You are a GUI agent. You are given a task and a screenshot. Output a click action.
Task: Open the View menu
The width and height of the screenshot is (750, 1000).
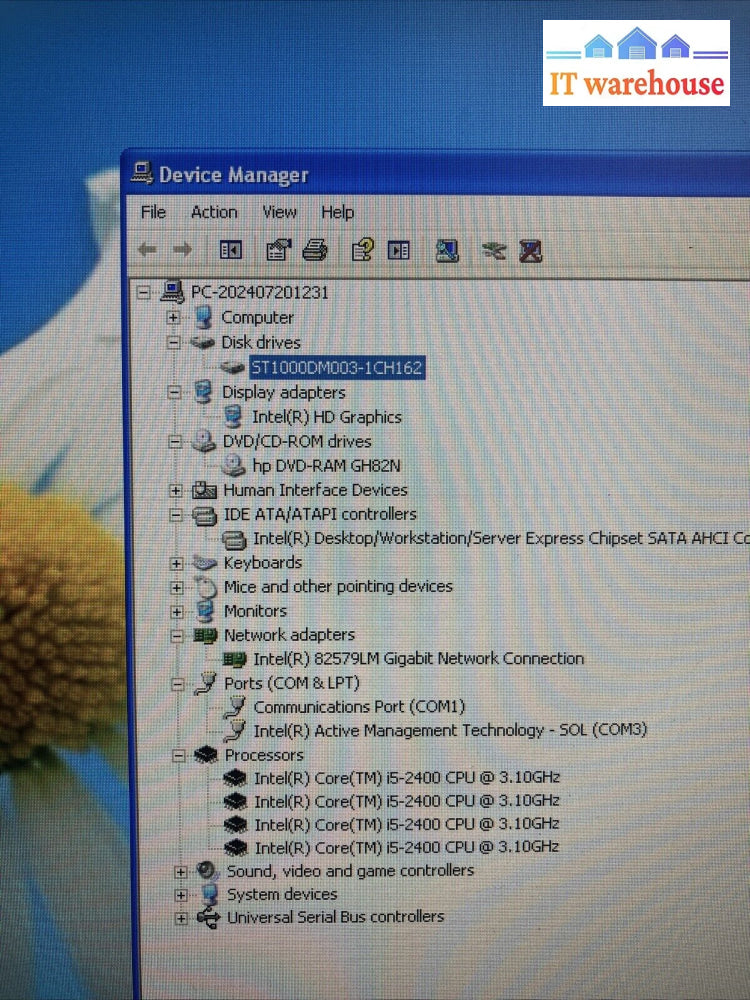pos(279,212)
